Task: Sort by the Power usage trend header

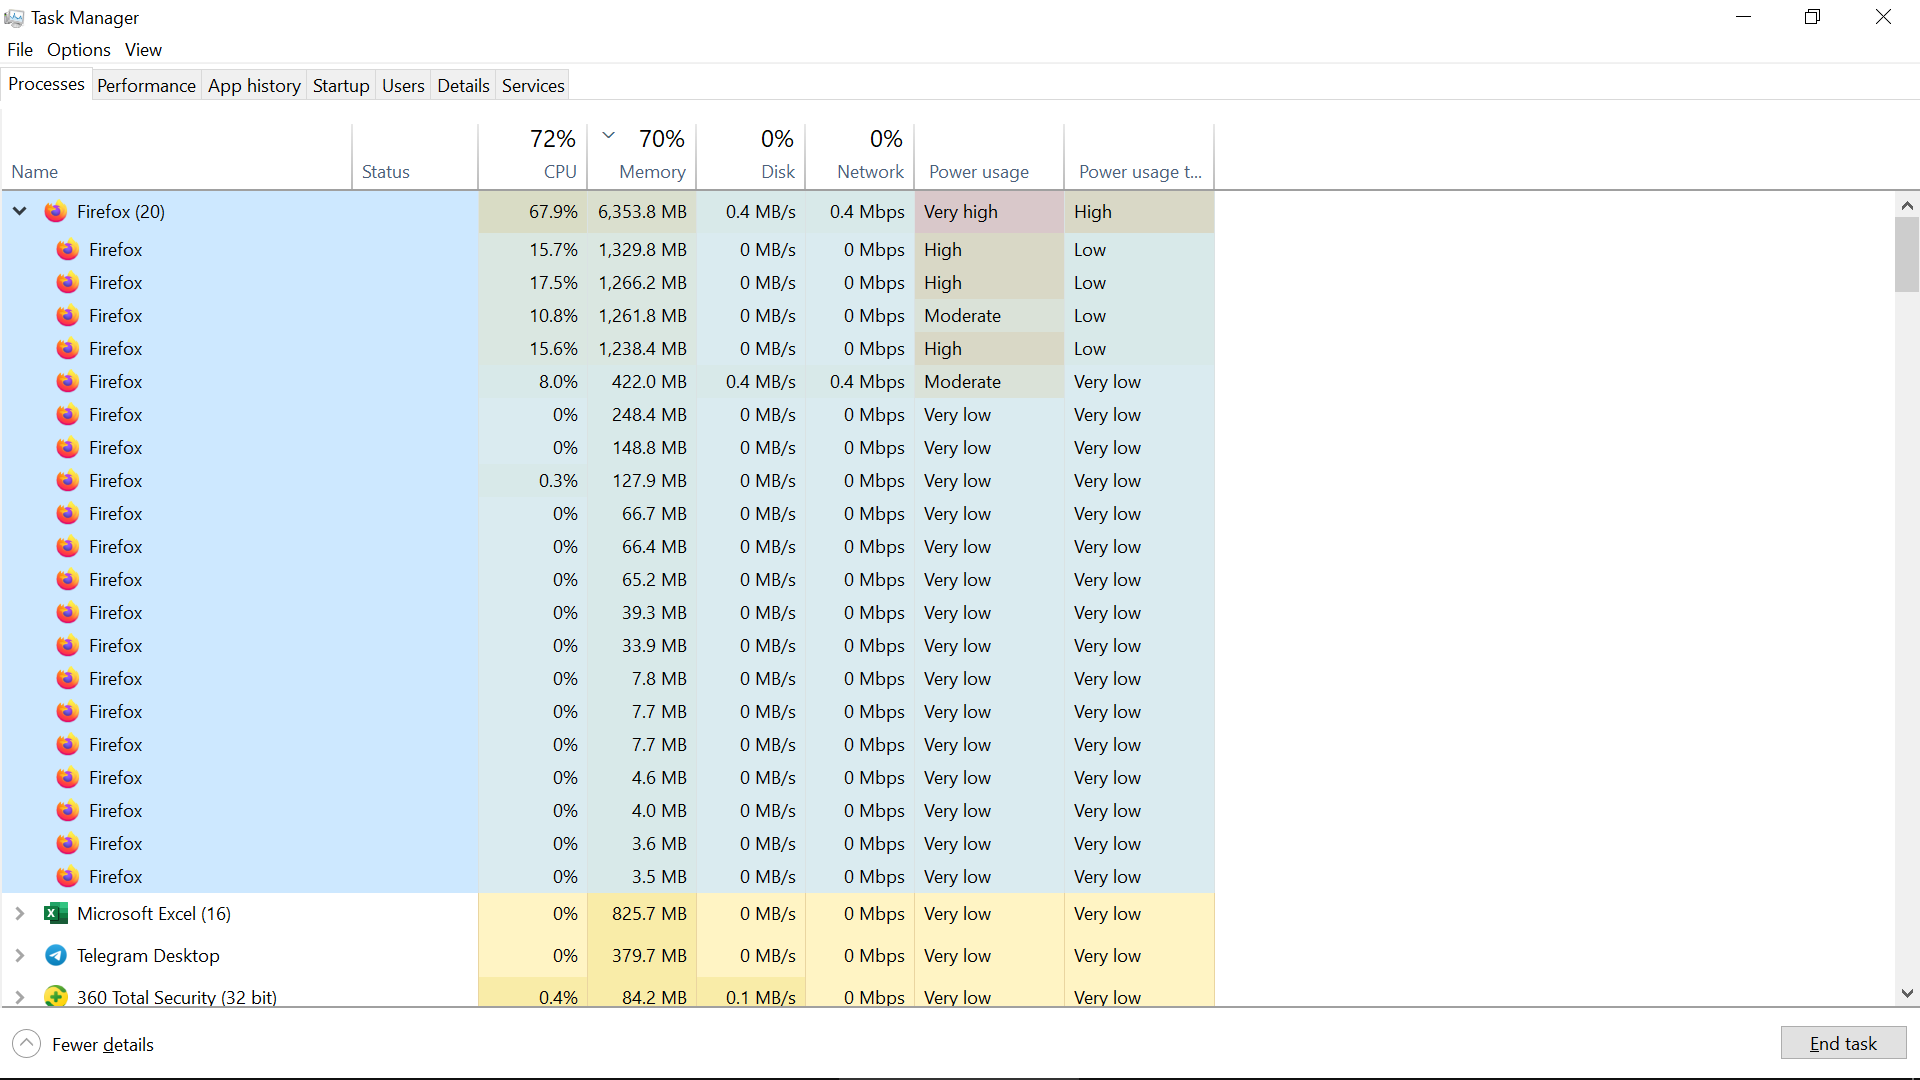Action: click(1139, 156)
